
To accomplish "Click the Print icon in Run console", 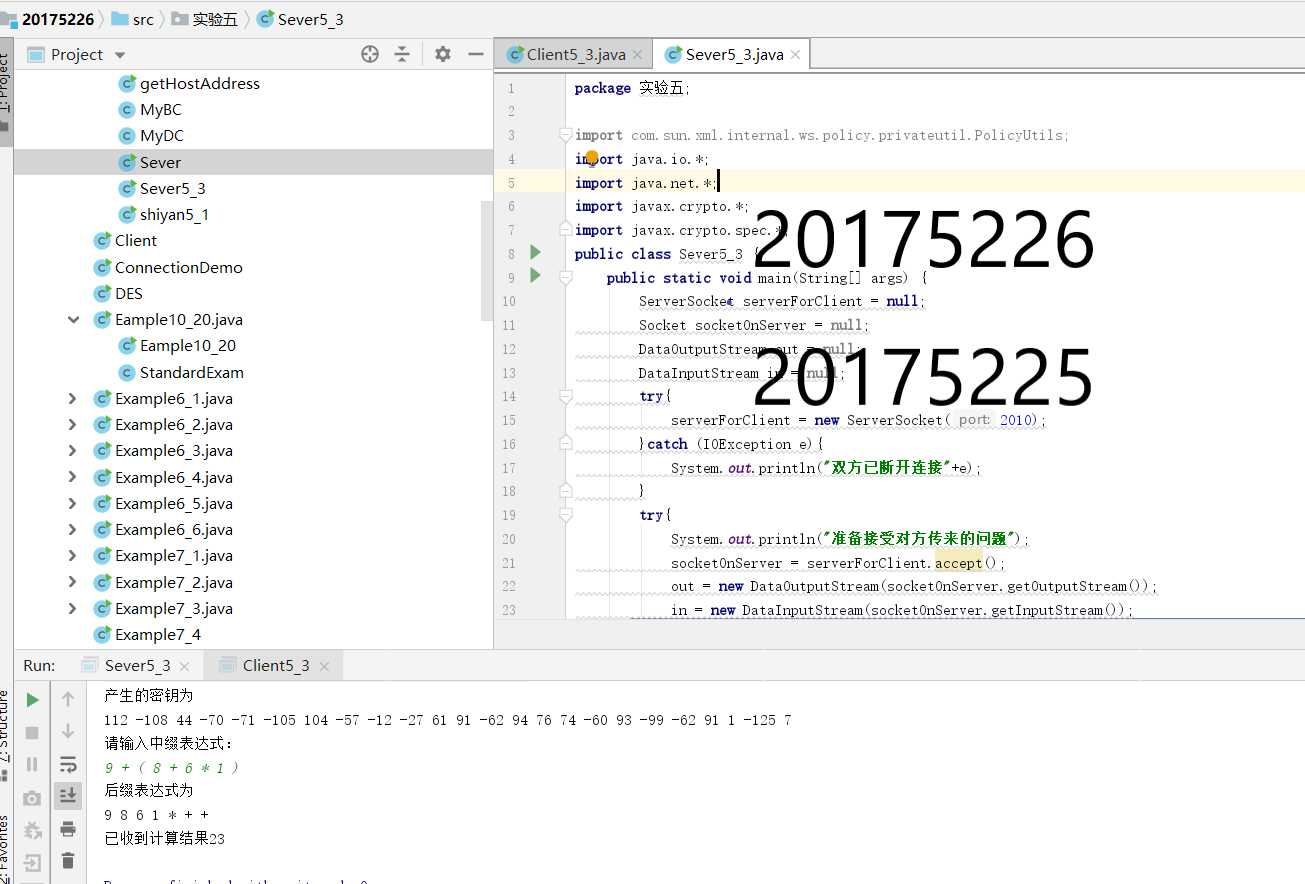I will [68, 828].
